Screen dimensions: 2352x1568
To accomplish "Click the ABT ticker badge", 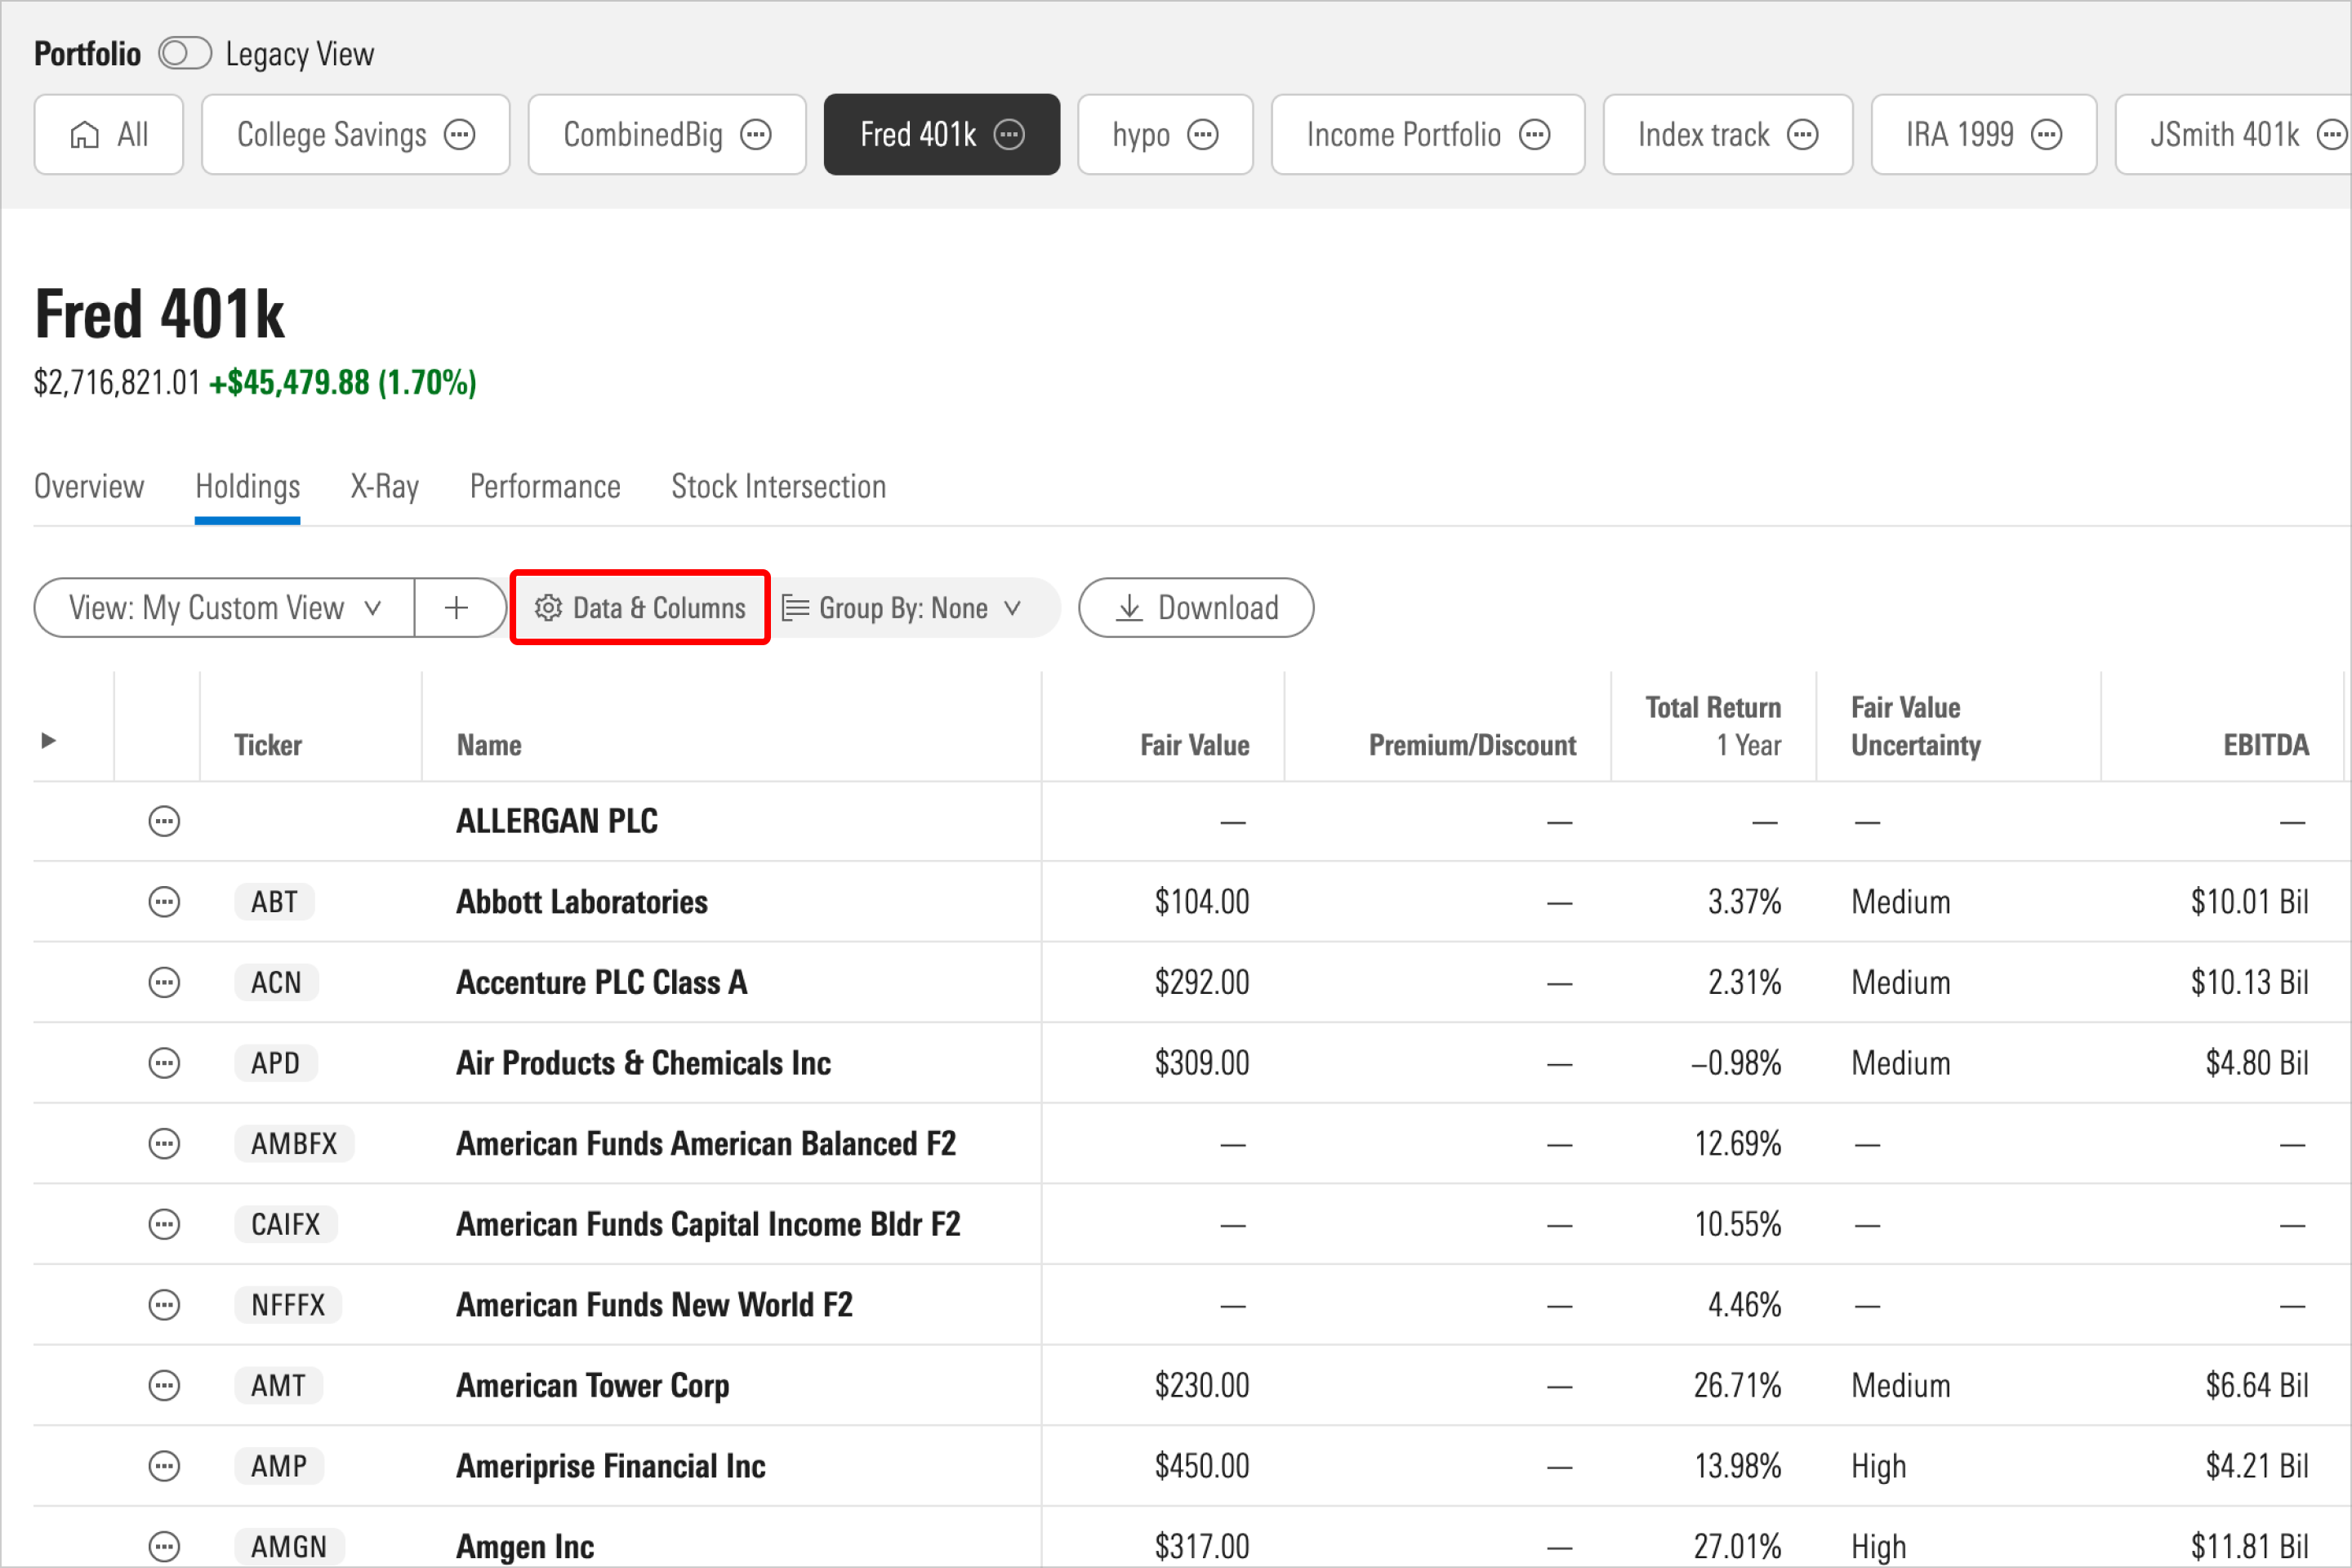I will (275, 902).
